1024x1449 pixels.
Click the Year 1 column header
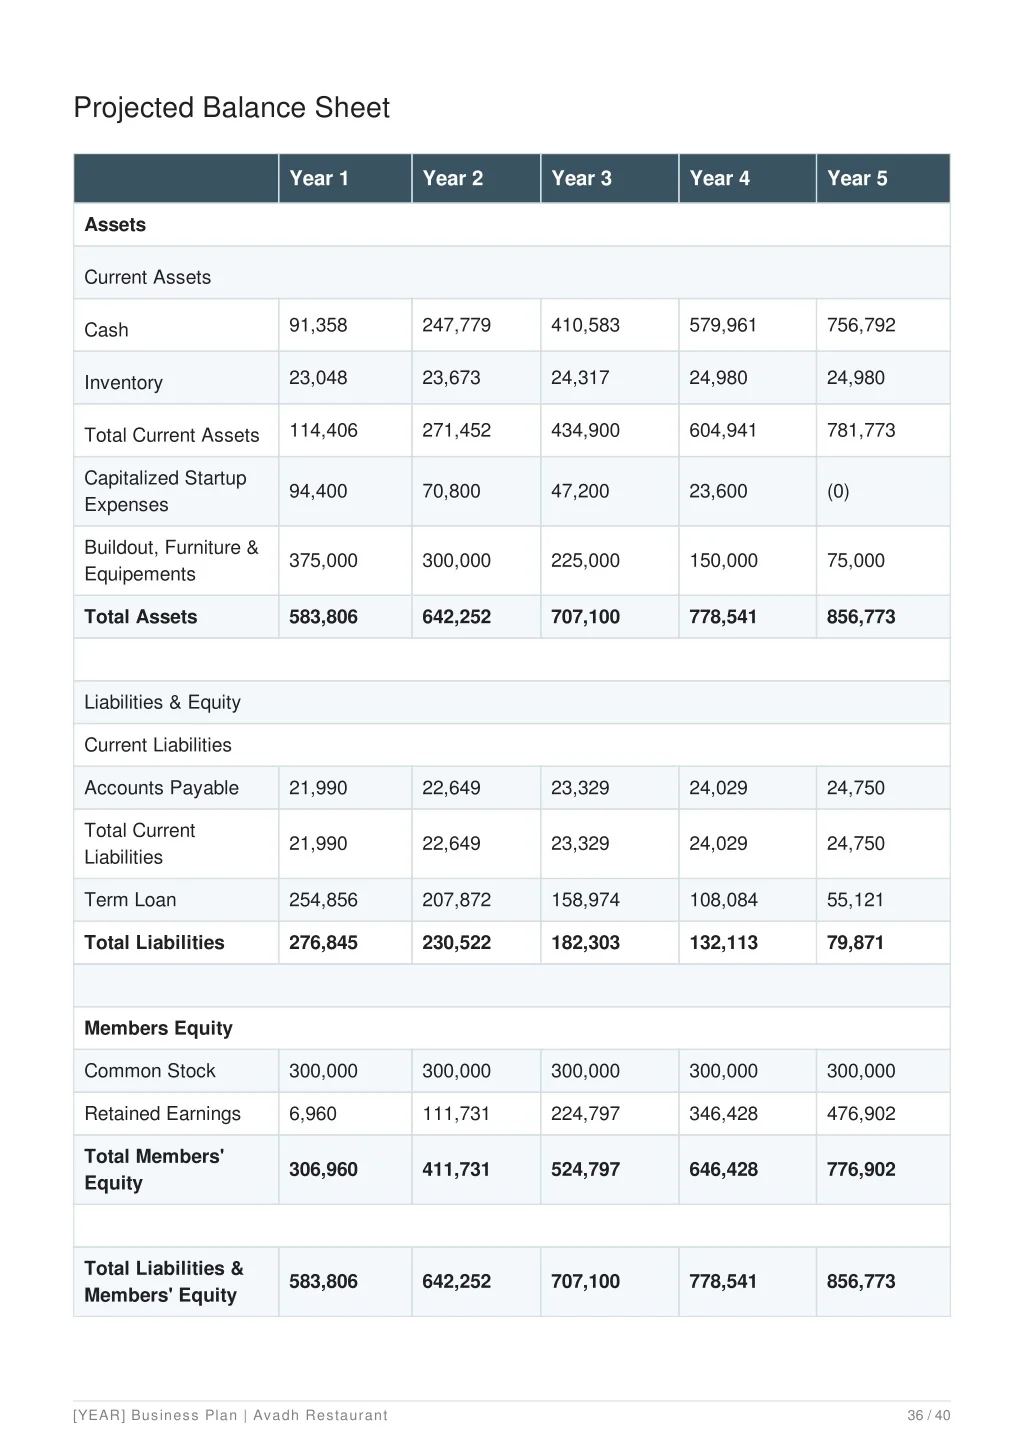pyautogui.click(x=319, y=178)
